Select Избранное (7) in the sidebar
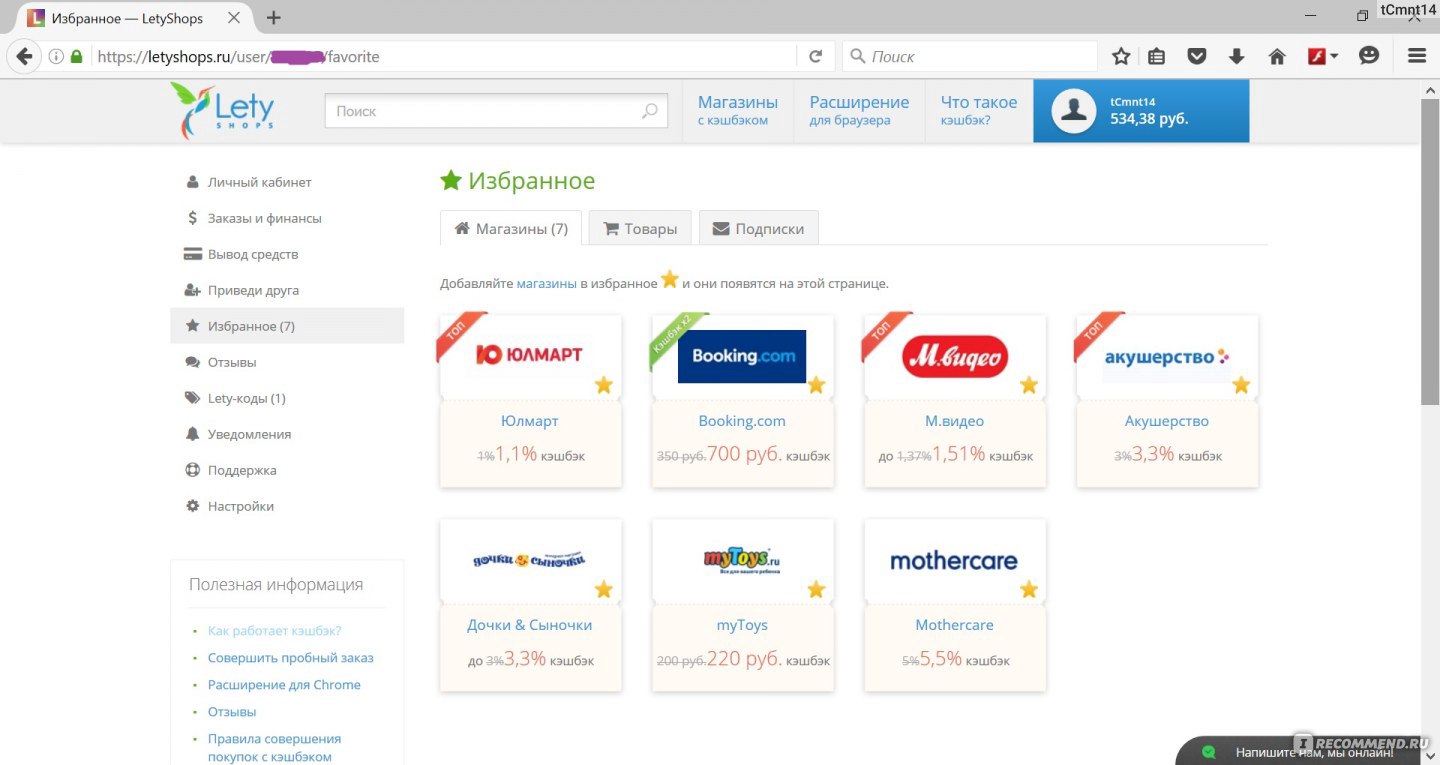 pos(287,326)
